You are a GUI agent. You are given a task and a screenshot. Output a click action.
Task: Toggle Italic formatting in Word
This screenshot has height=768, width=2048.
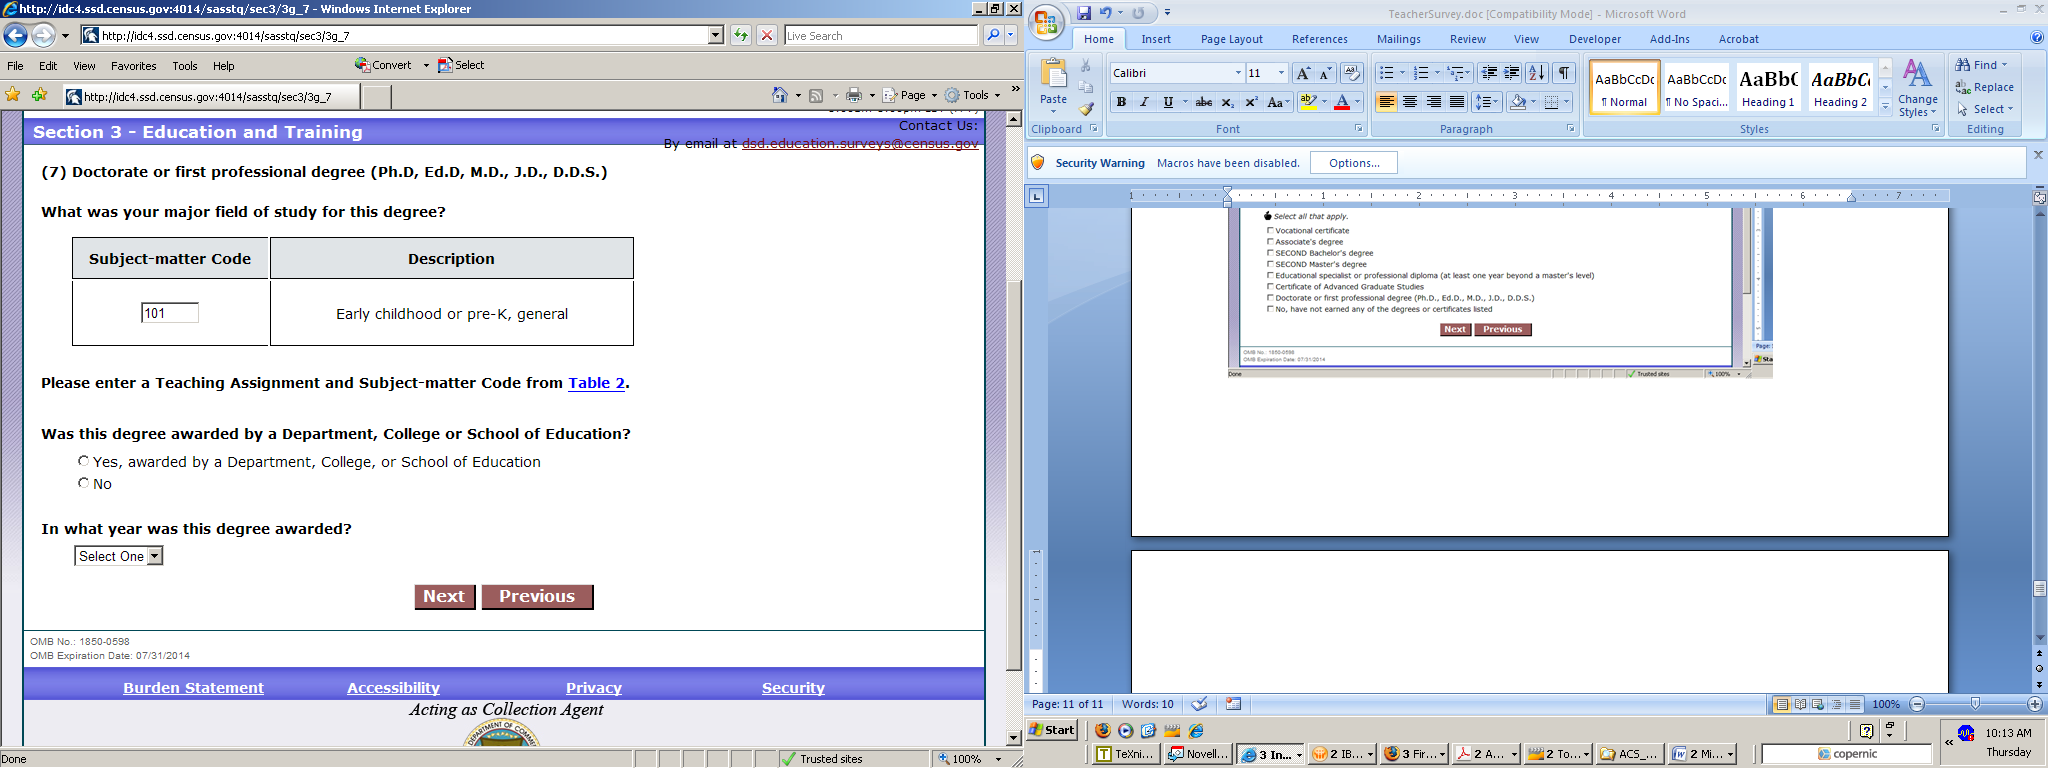[x=1144, y=102]
